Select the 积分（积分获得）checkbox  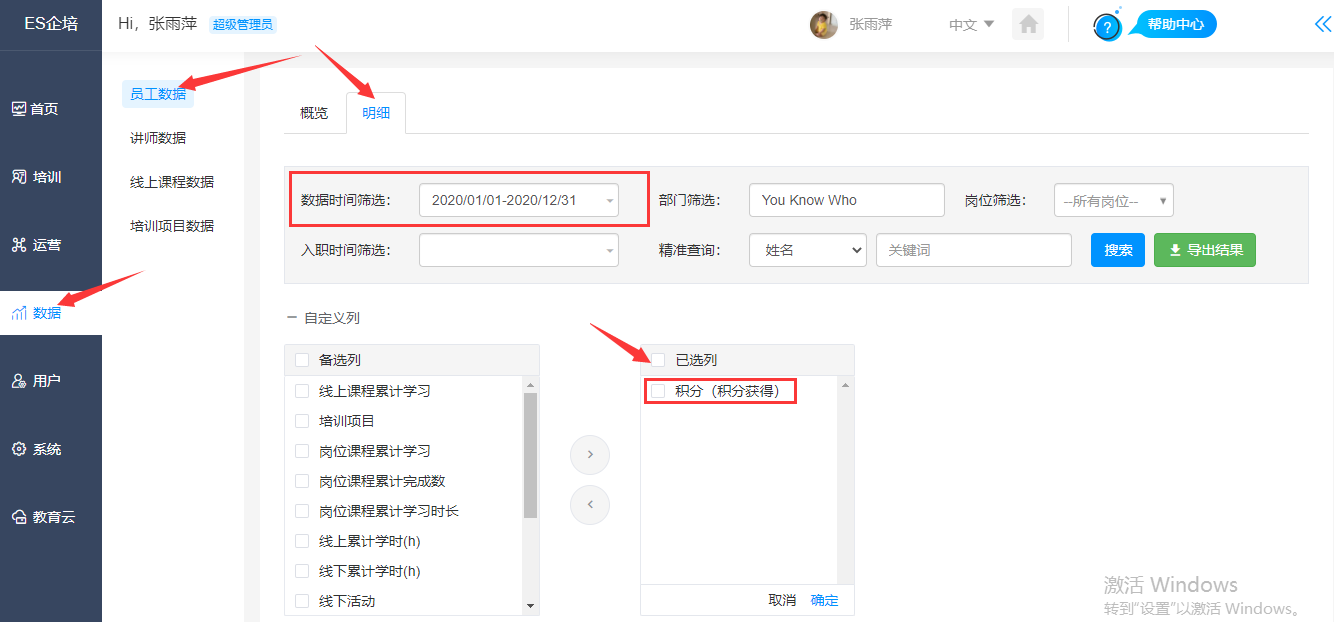[x=658, y=391]
